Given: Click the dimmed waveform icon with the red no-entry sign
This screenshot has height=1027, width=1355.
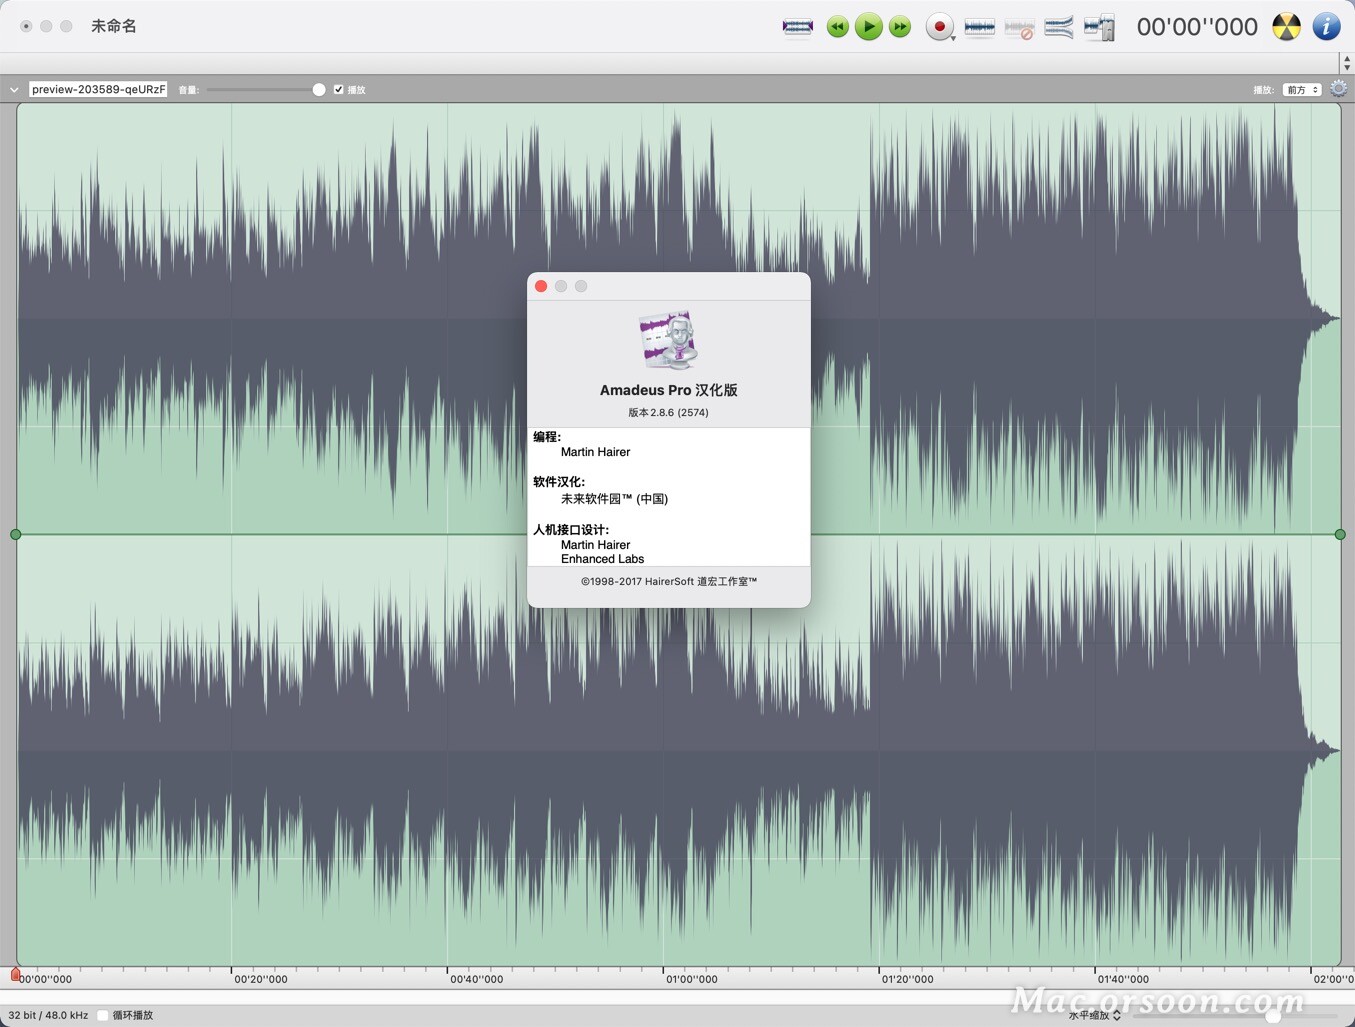Looking at the screenshot, I should [x=1019, y=28].
